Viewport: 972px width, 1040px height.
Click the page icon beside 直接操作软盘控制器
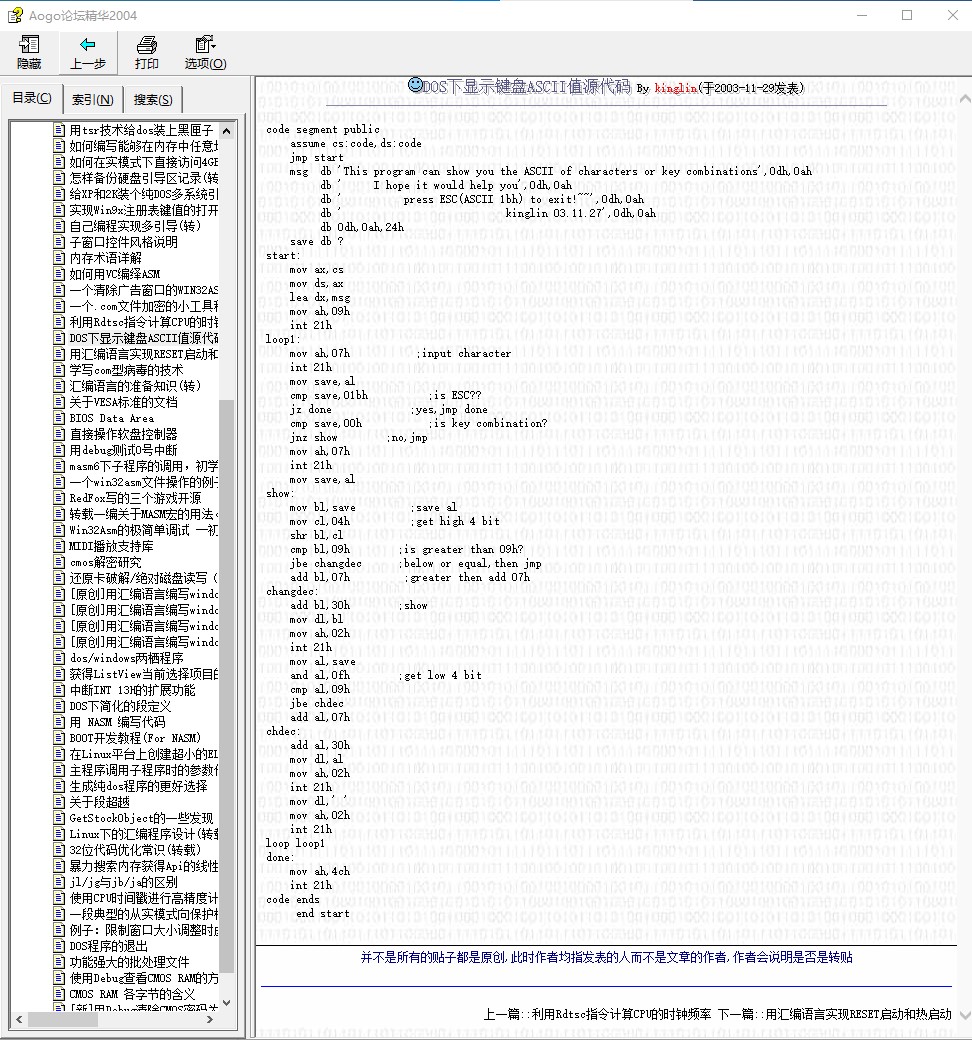click(x=60, y=434)
